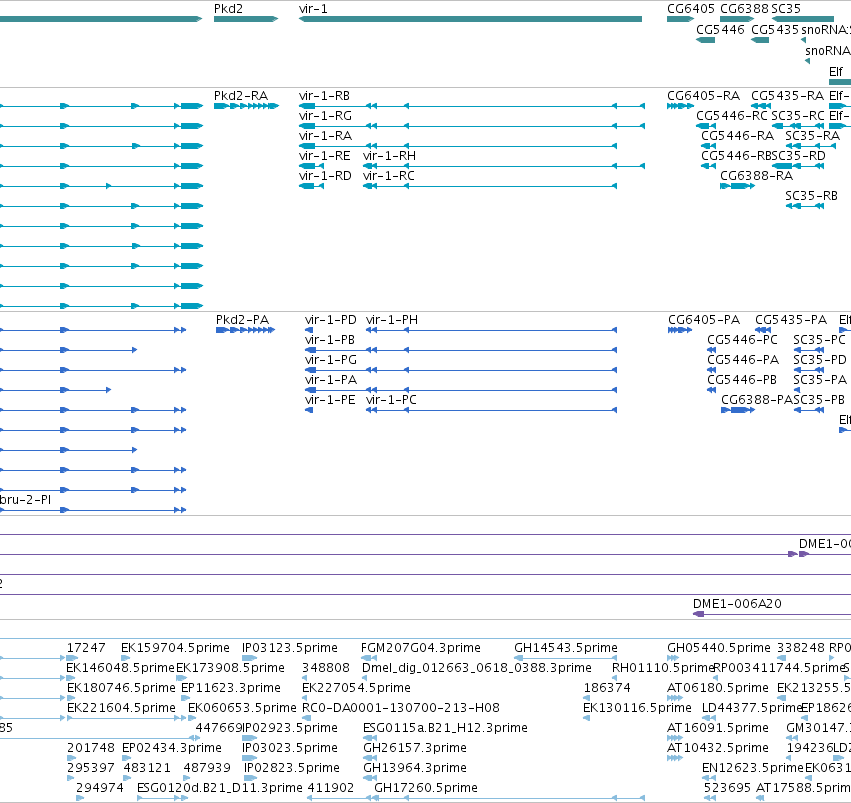The image size is (851, 803).
Task: Select transcript vir-1-RE
Action: 325,156
